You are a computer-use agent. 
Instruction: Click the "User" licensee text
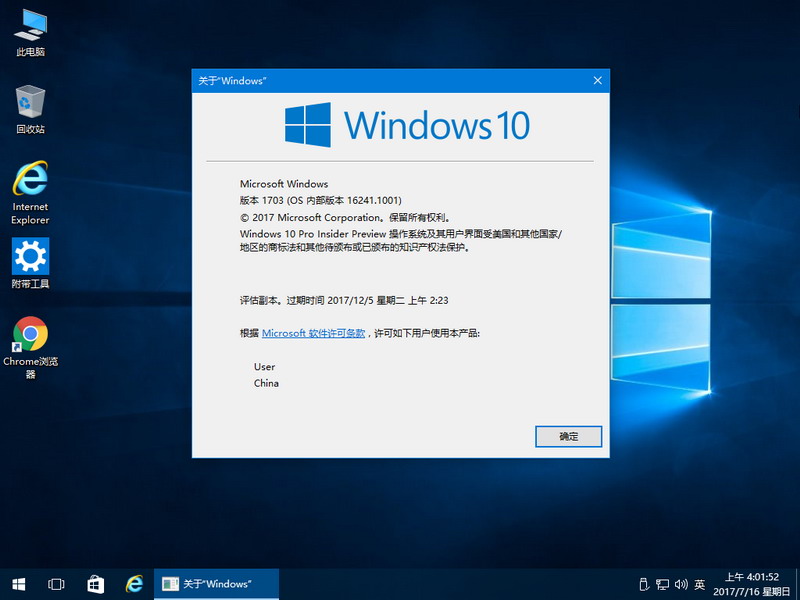(x=264, y=367)
